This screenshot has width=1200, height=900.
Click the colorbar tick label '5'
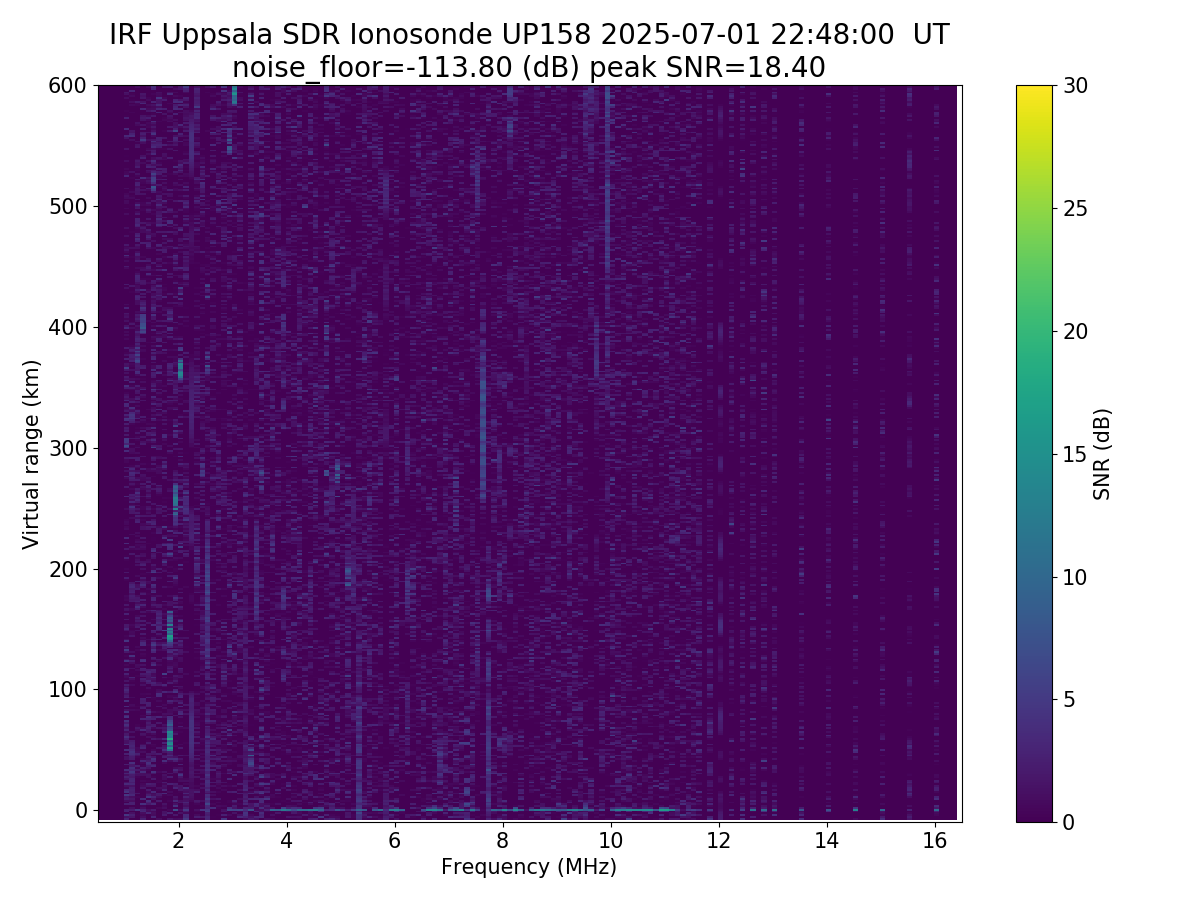tap(1070, 699)
